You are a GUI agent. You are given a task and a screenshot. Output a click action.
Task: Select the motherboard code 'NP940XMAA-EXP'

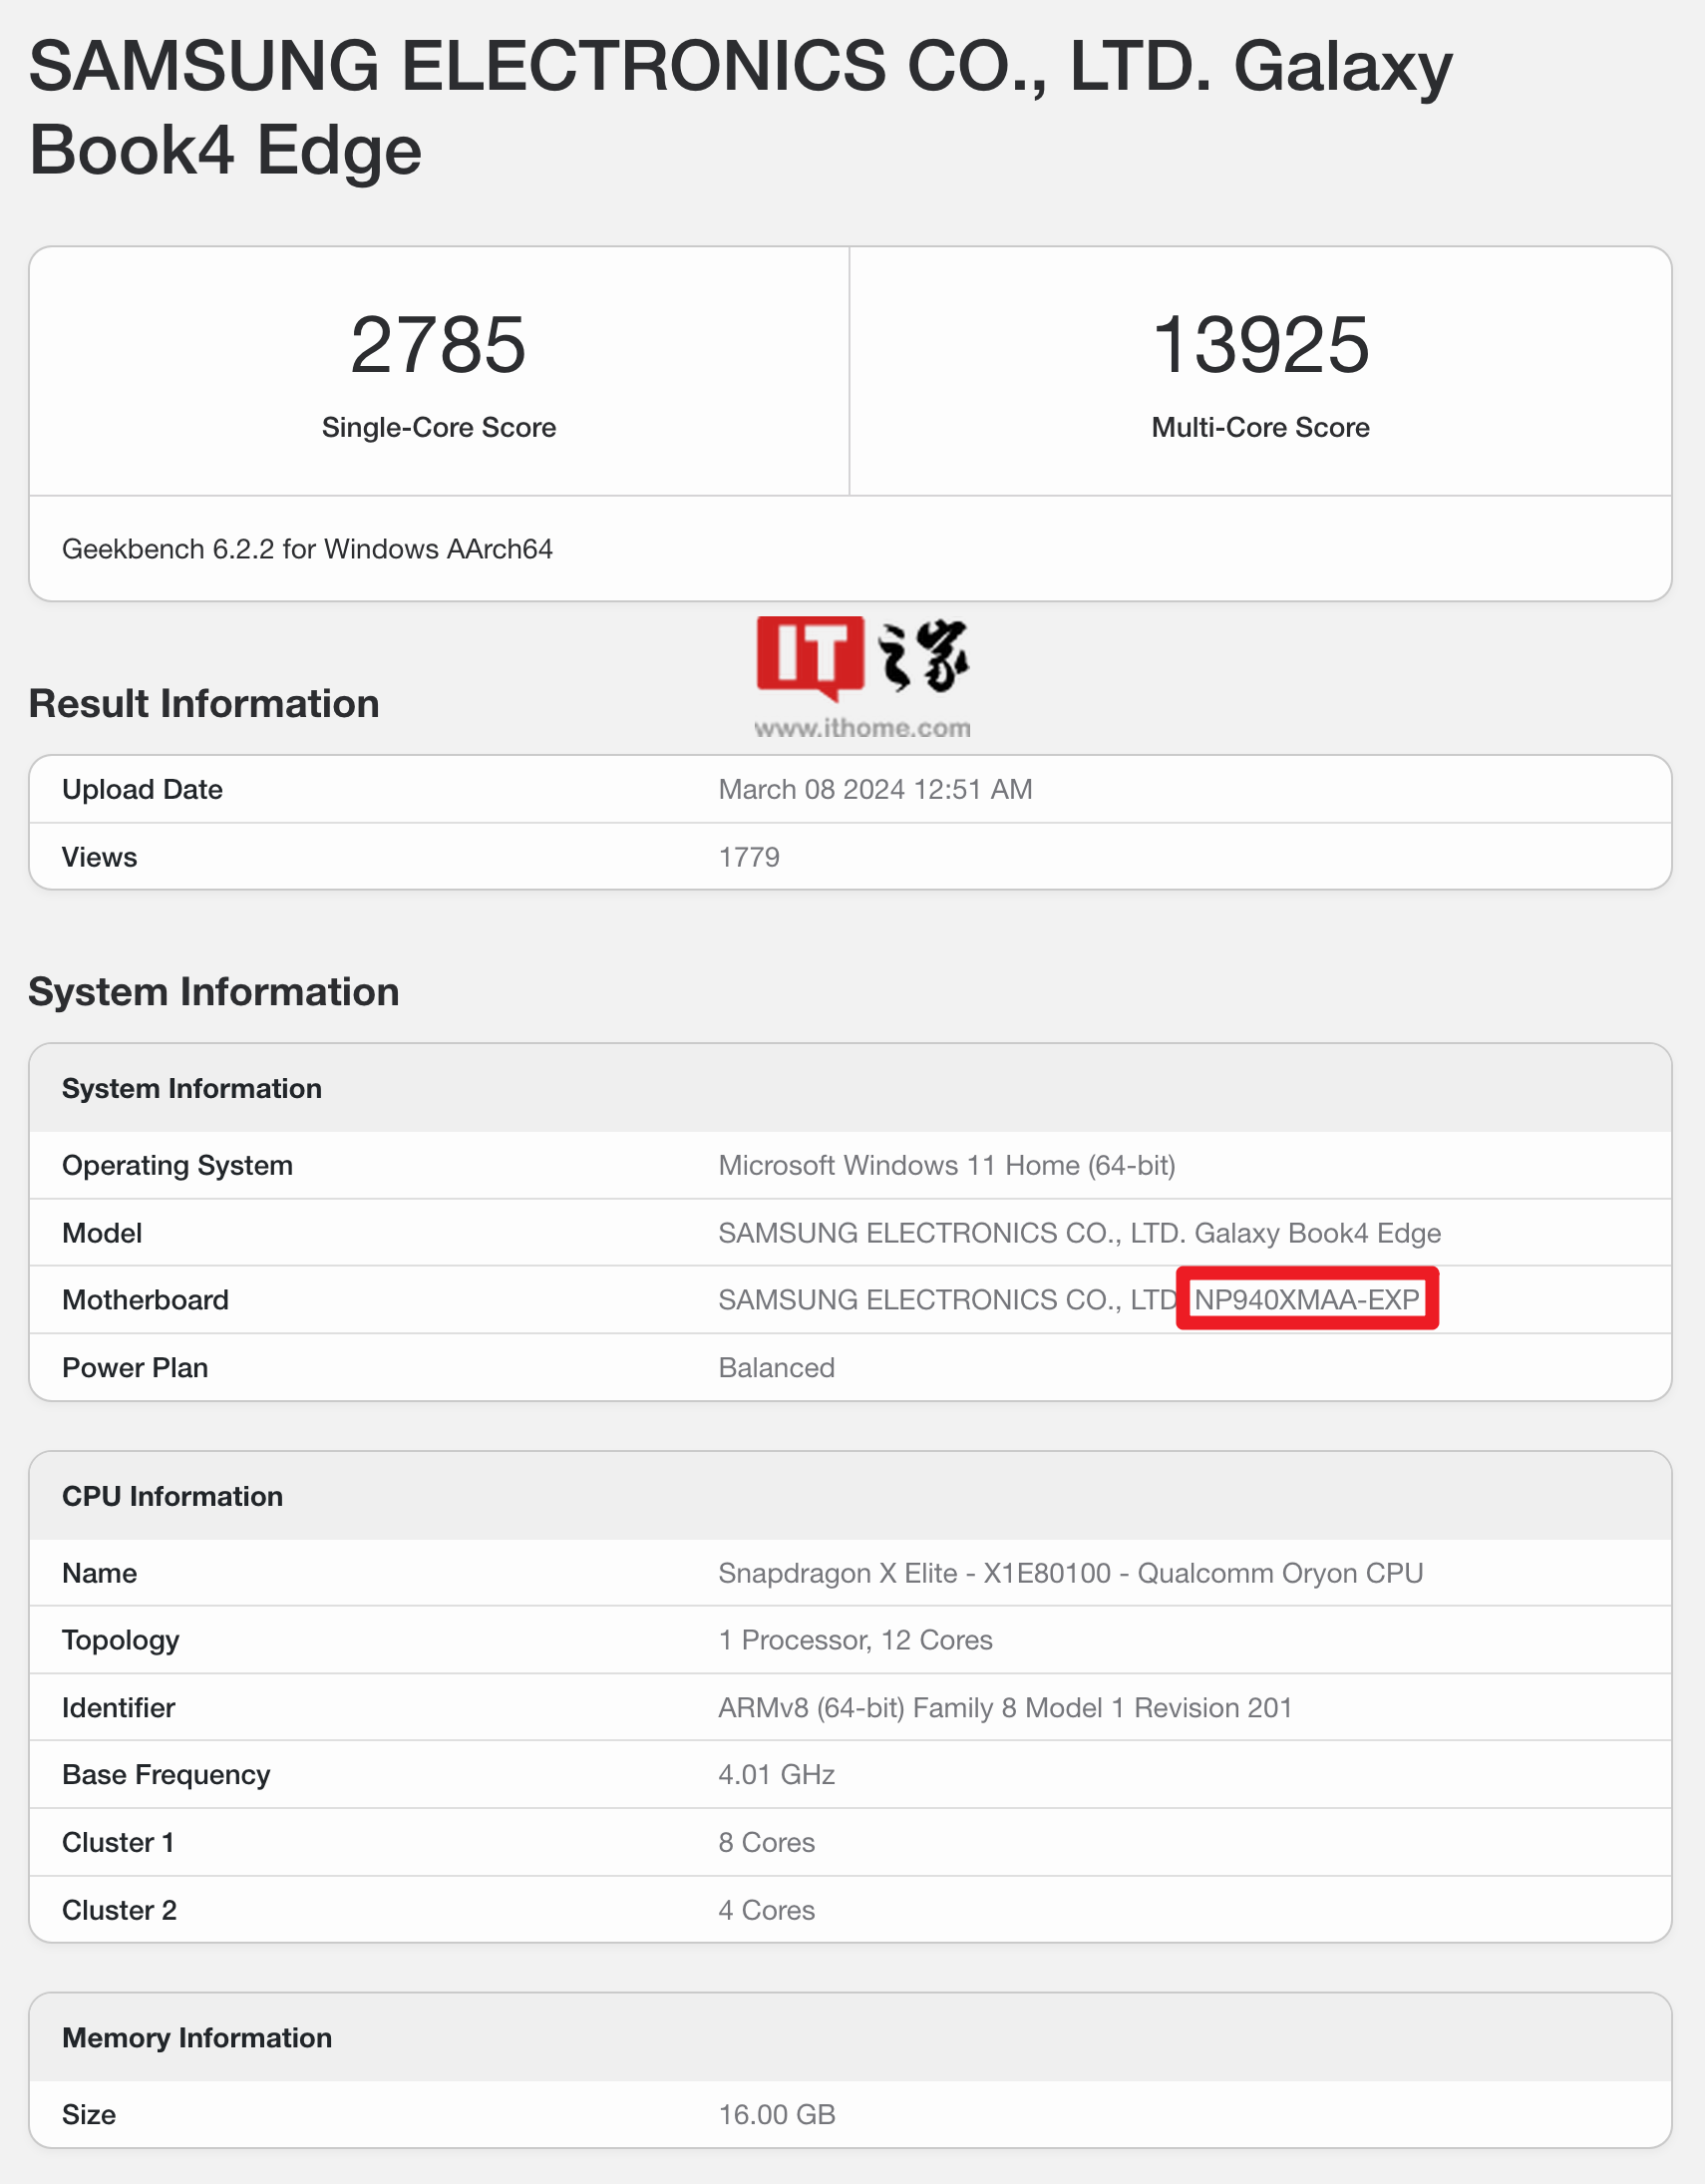coord(1306,1300)
